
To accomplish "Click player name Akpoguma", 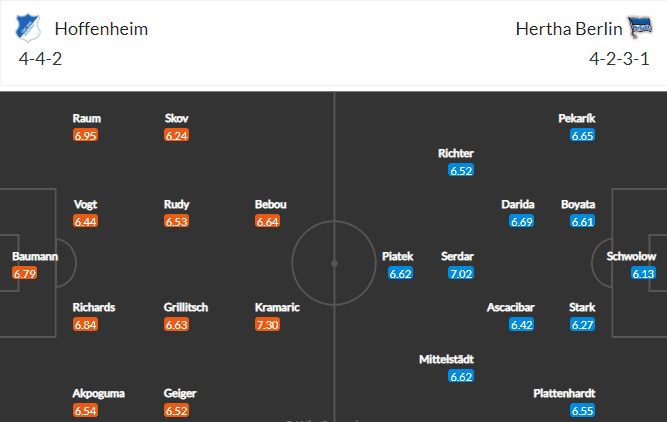I will pos(99,393).
